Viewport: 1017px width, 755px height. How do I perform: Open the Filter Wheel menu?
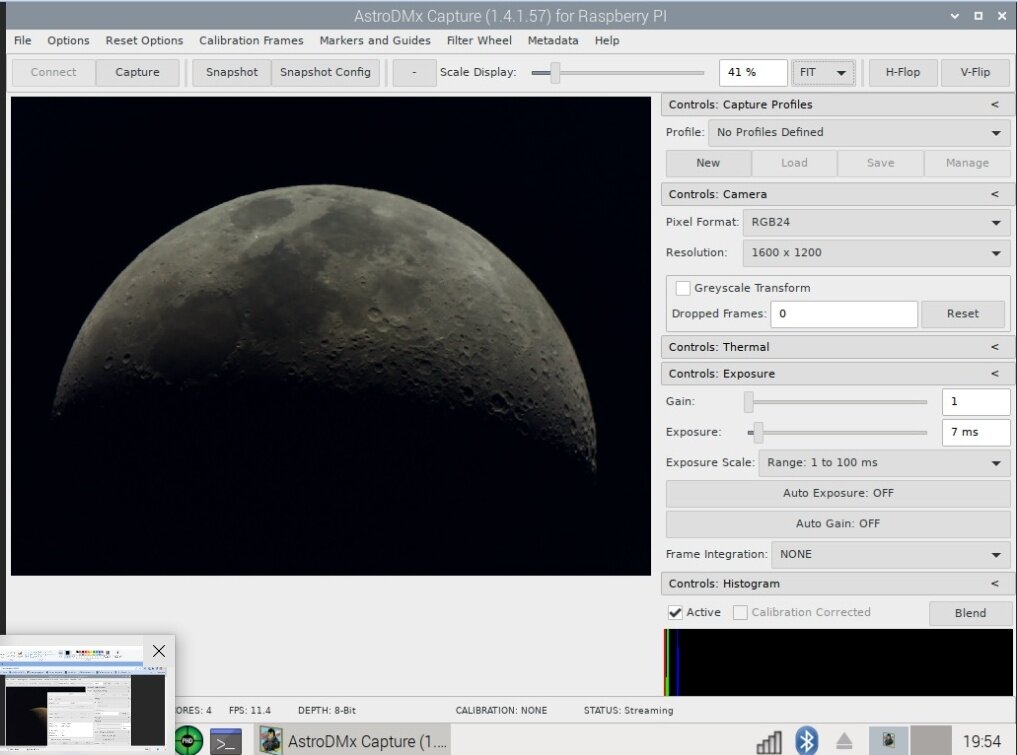click(x=479, y=41)
